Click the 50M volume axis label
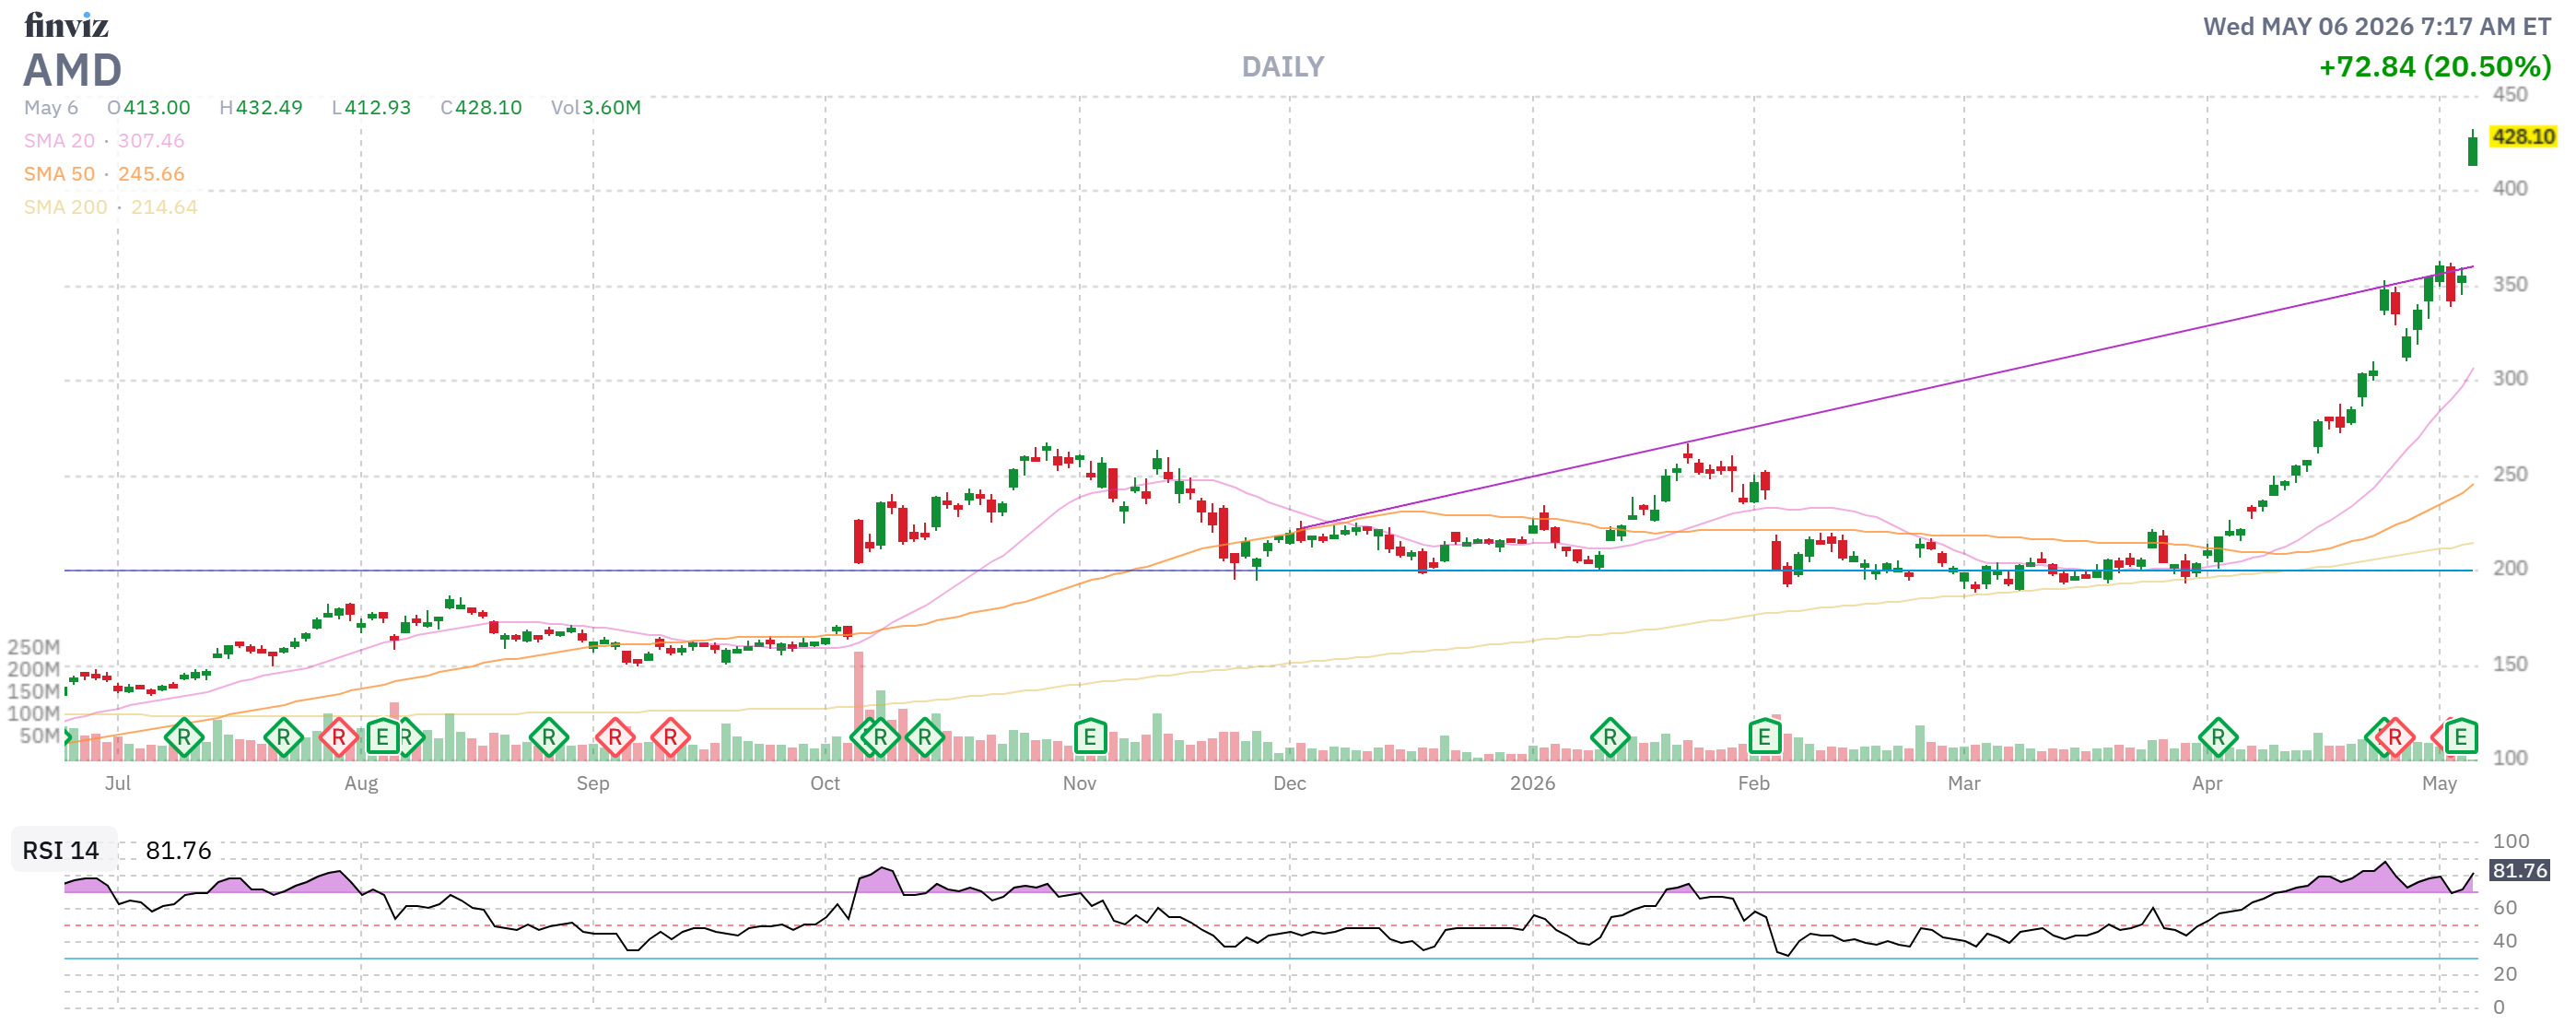Viewport: 2576px width, 1036px height. (x=39, y=737)
